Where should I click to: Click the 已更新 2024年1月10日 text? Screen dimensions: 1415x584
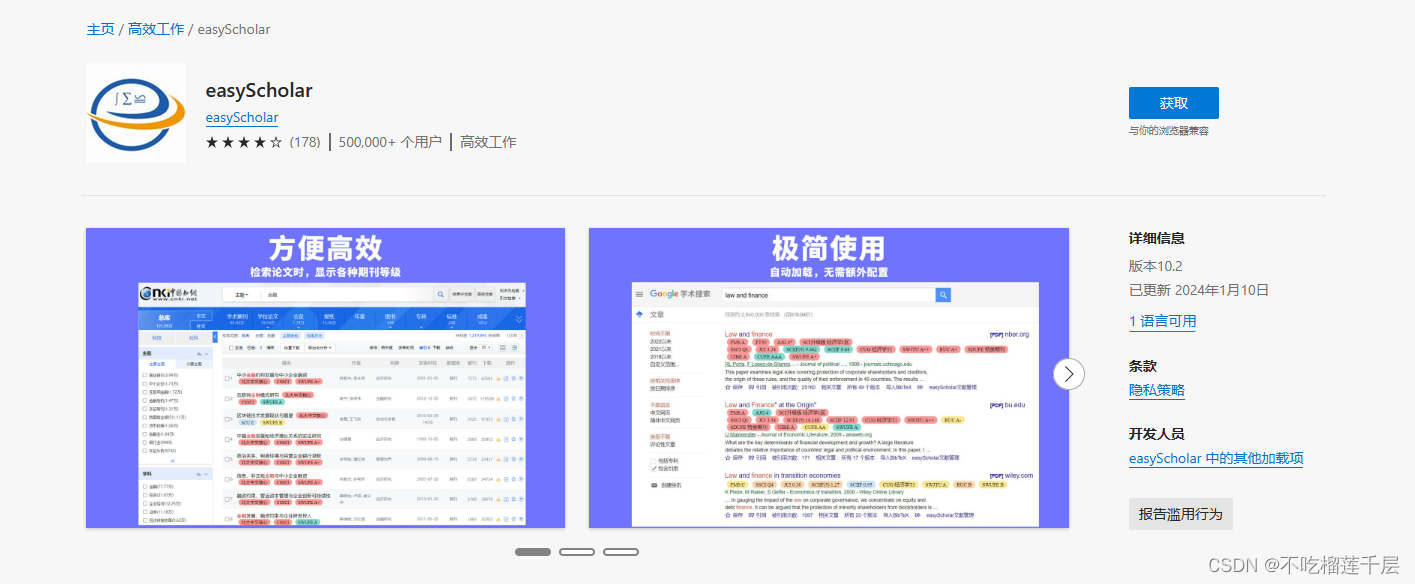[x=1199, y=290]
